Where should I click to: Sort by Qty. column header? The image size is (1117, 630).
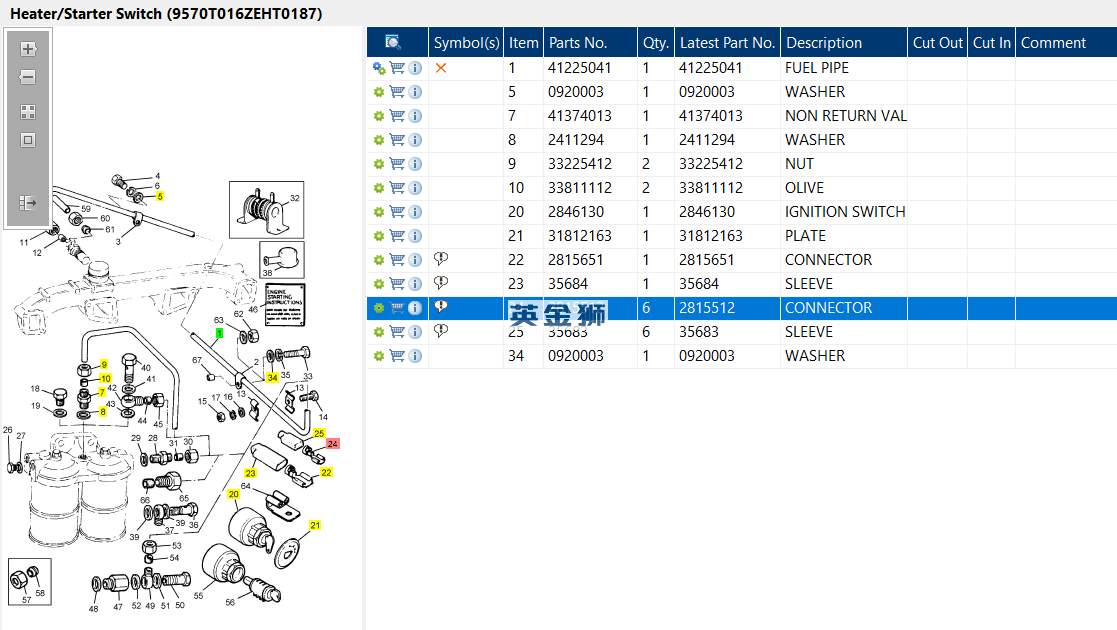coord(656,43)
